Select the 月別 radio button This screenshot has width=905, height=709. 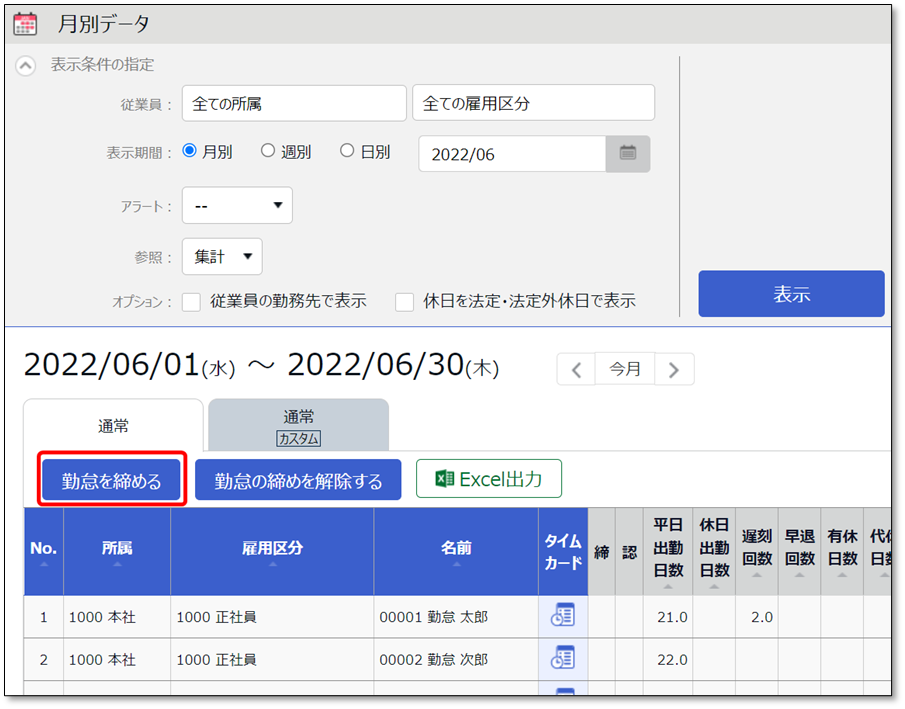click(x=190, y=152)
